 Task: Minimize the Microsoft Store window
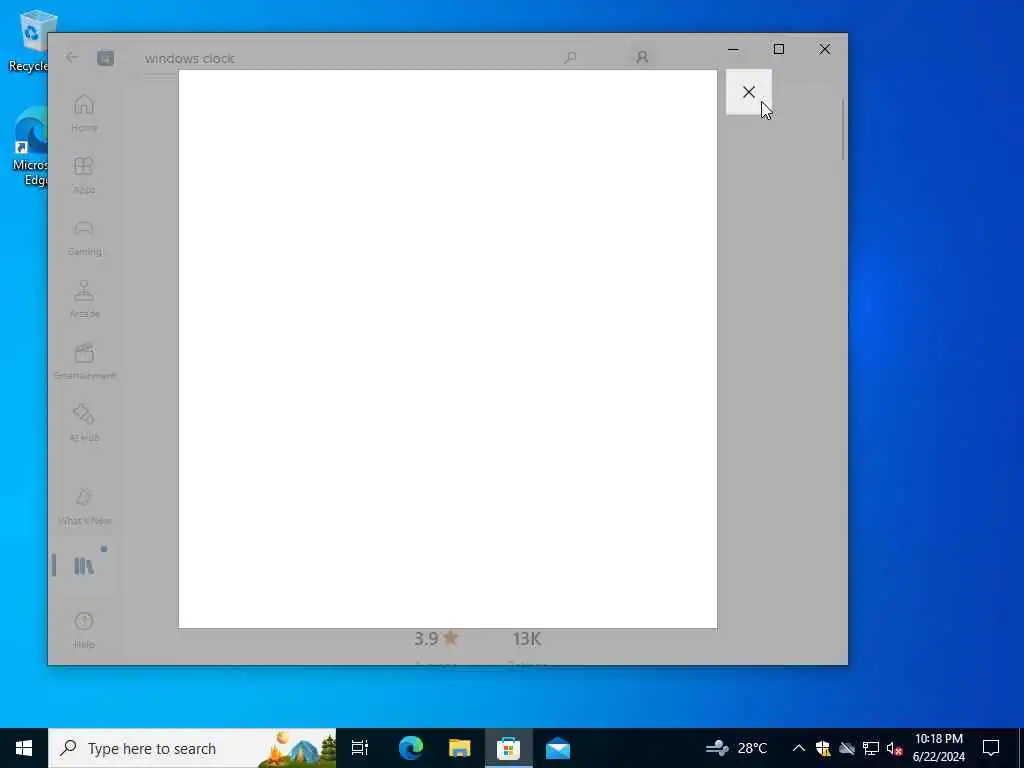[733, 49]
